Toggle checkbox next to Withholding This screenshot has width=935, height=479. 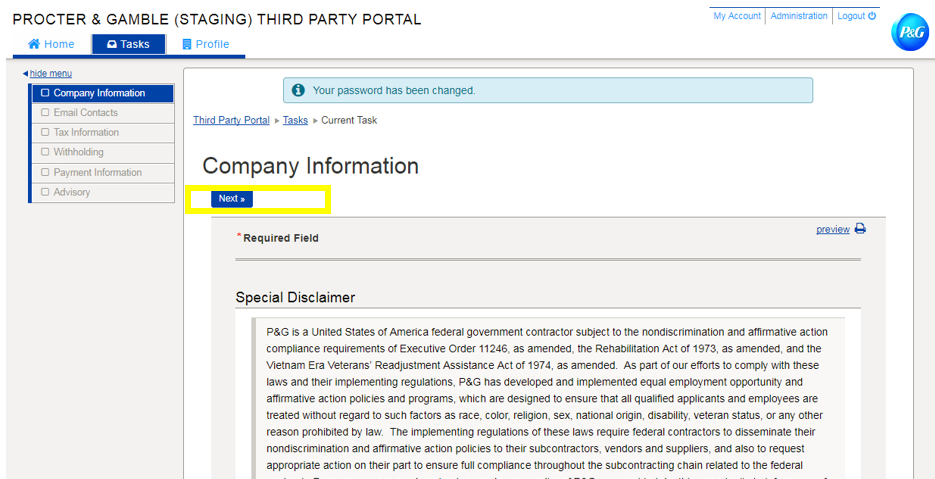click(45, 152)
